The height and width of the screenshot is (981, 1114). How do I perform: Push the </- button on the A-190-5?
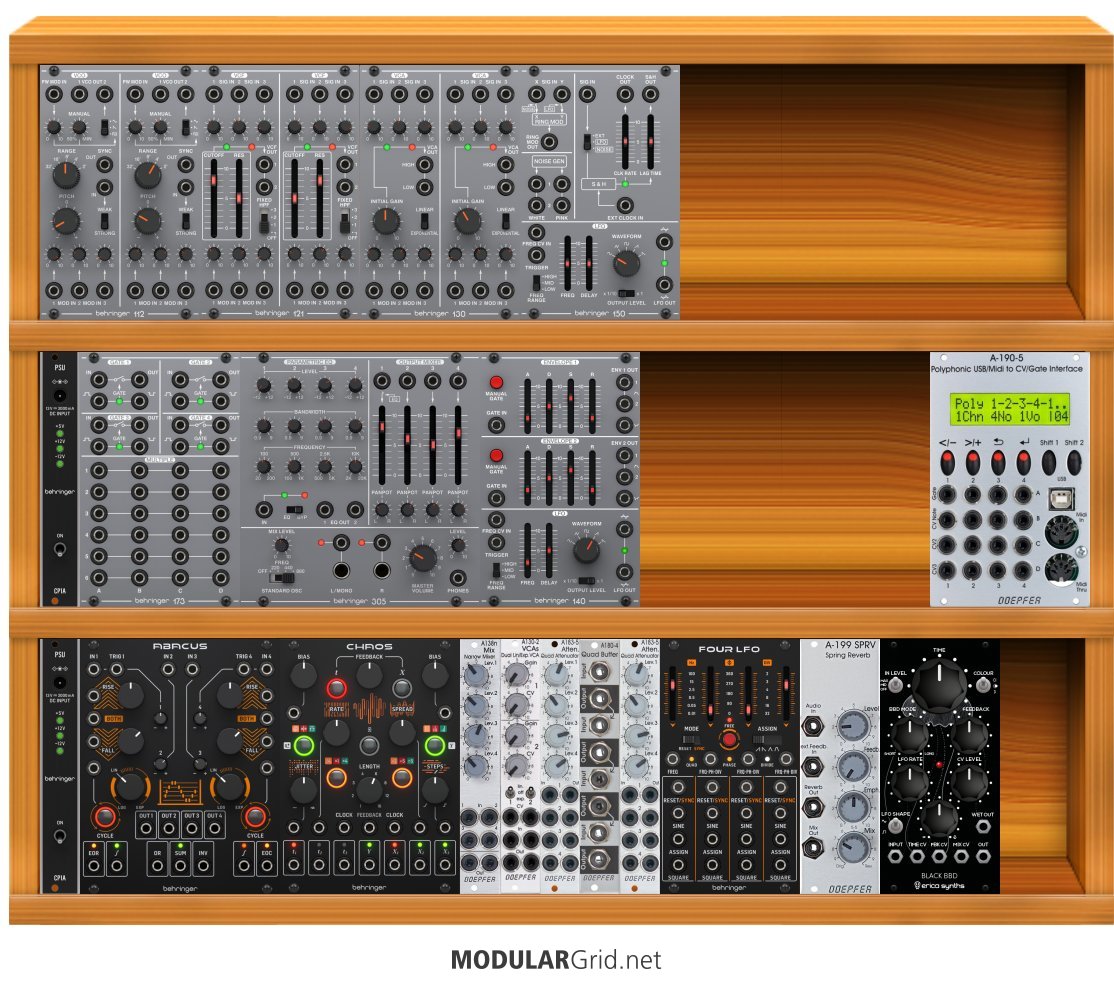947,463
